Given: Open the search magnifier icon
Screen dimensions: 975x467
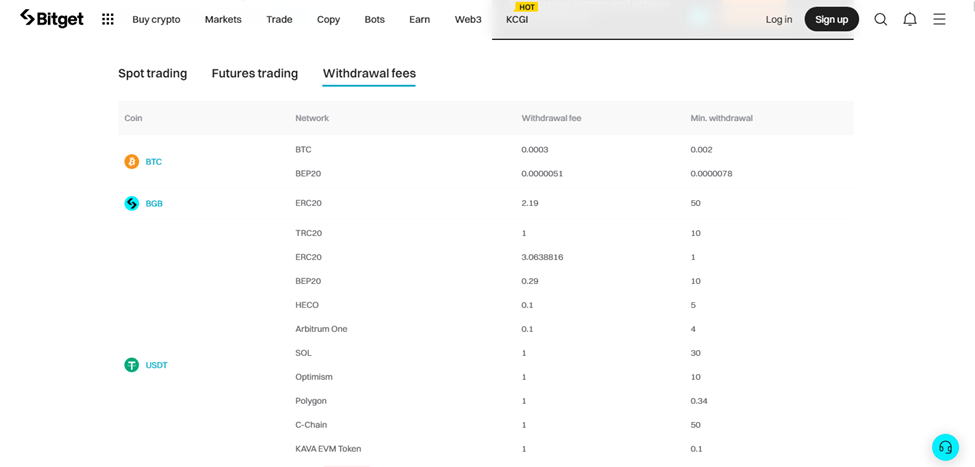Looking at the screenshot, I should click(880, 19).
